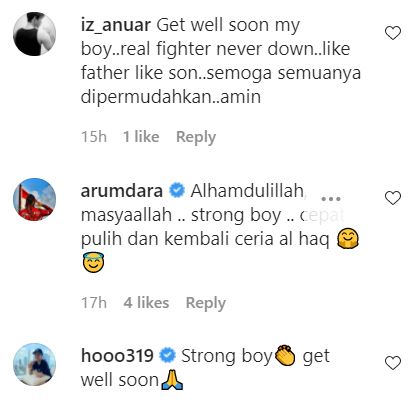View the 4 likes on arumdara's comment
415x412 pixels.
[146, 303]
